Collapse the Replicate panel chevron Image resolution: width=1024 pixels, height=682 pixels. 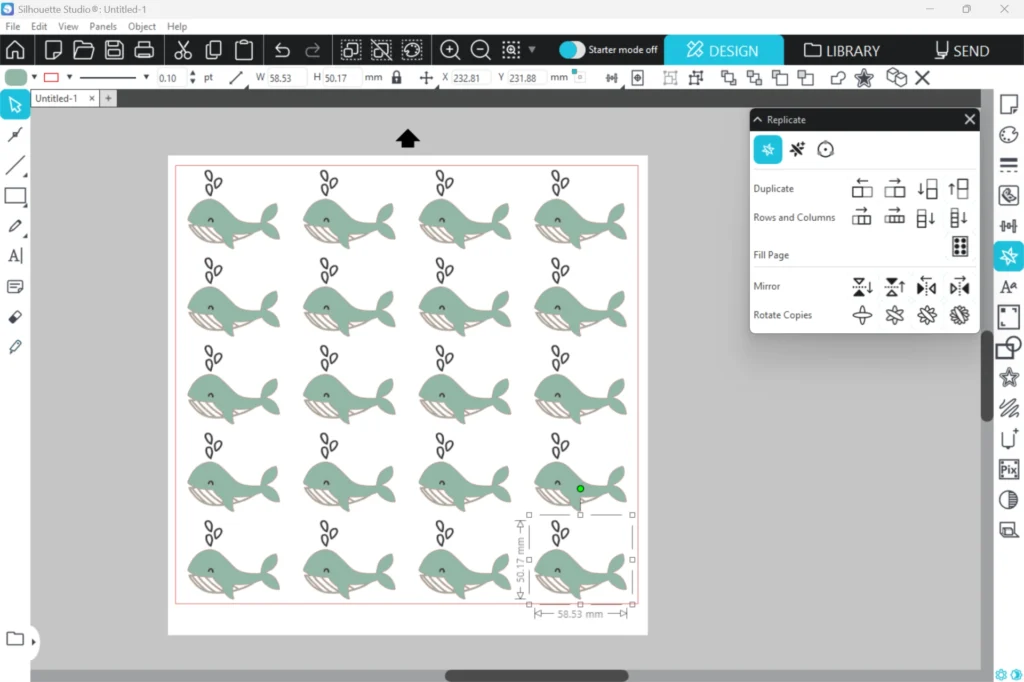(758, 120)
